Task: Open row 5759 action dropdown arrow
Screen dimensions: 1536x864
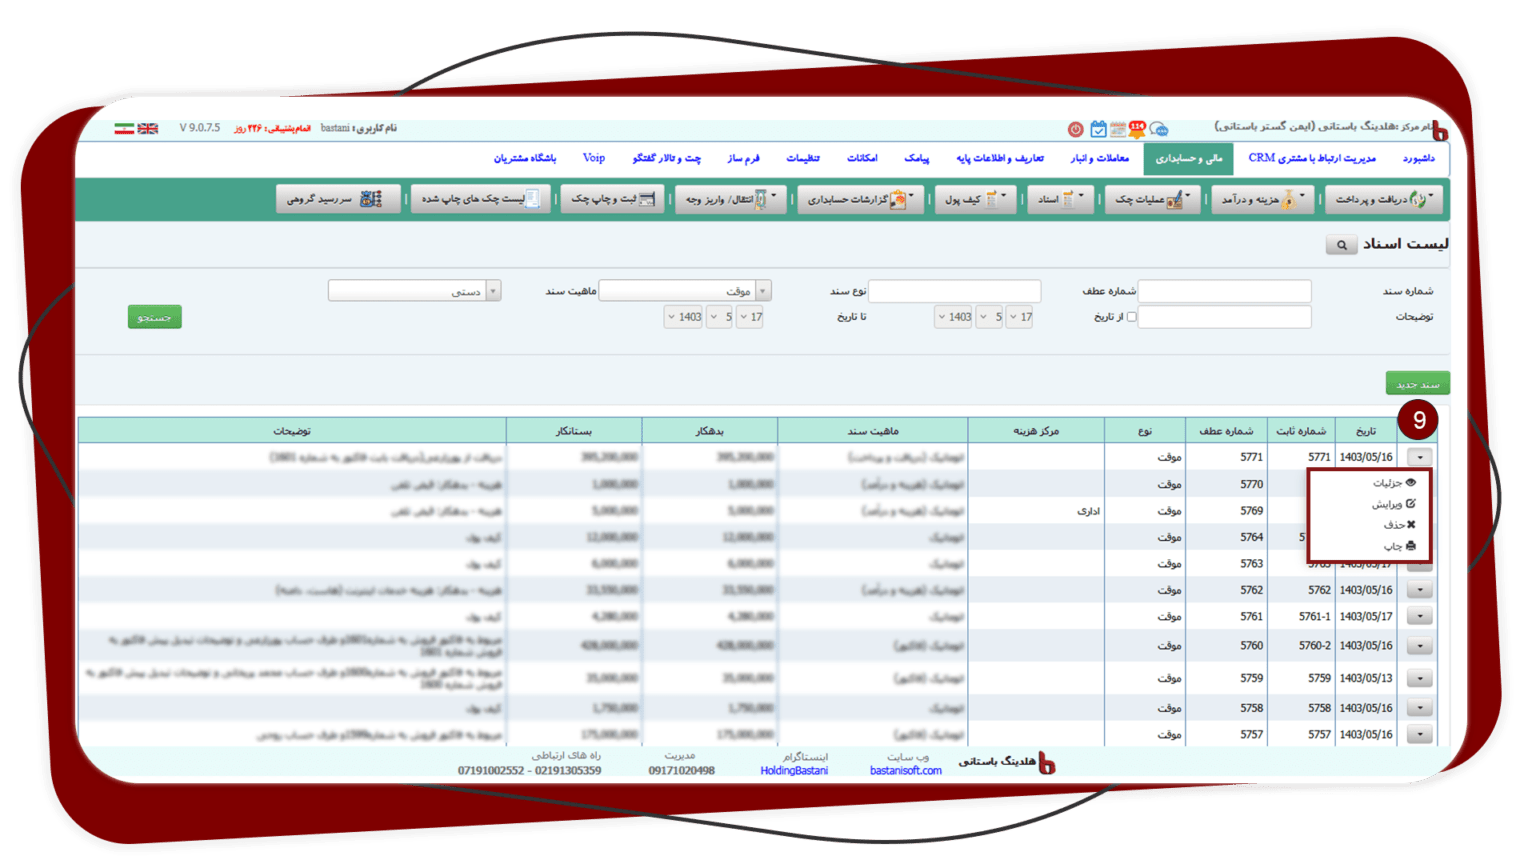Action: pos(1419,678)
